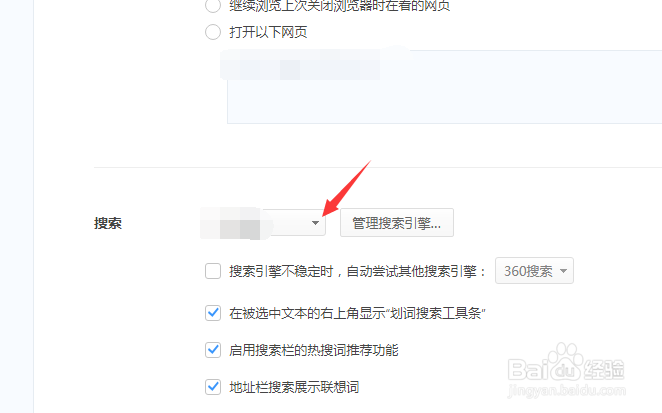Click the "打开以下网页" label text
The height and width of the screenshot is (413, 662).
click(268, 32)
